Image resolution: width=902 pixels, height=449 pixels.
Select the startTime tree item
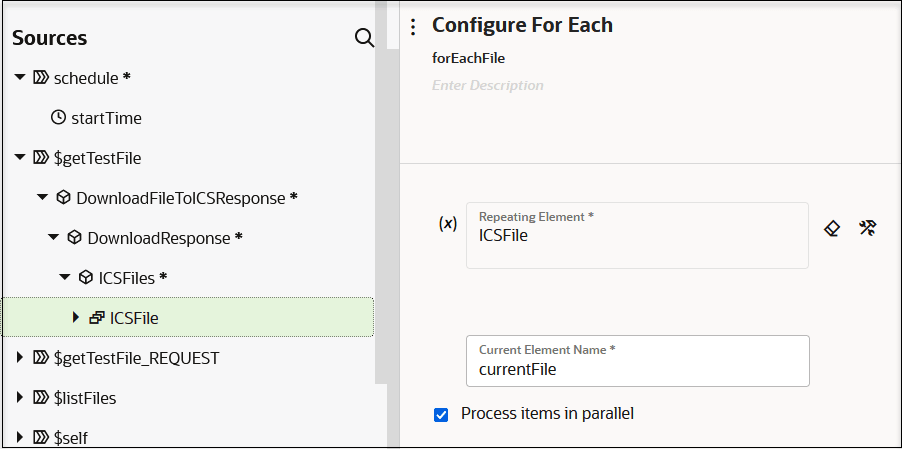106,118
